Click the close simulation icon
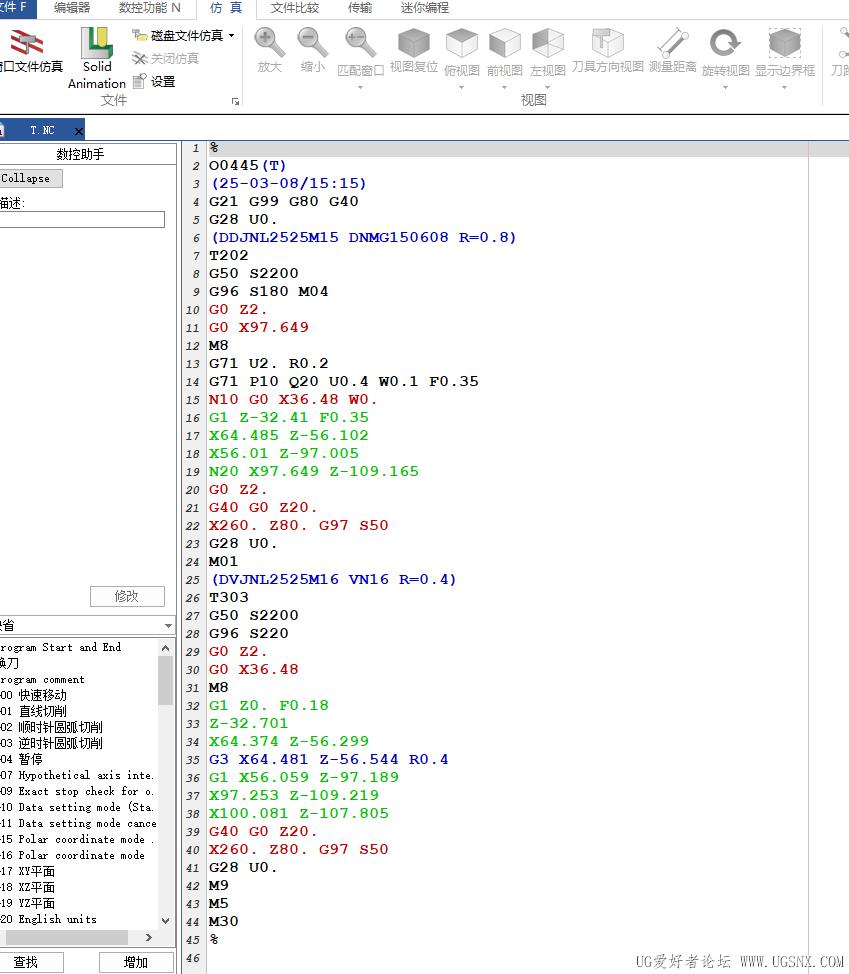Viewport: 849px width, 974px height. pyautogui.click(x=139, y=58)
